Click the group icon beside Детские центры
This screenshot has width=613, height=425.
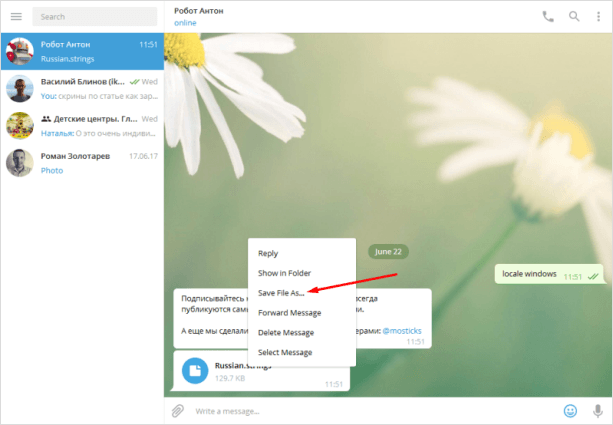[46, 118]
